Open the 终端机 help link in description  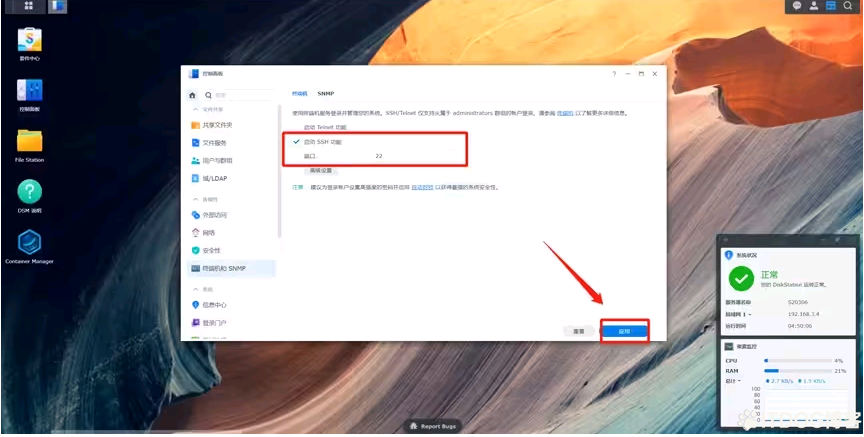(x=565, y=113)
